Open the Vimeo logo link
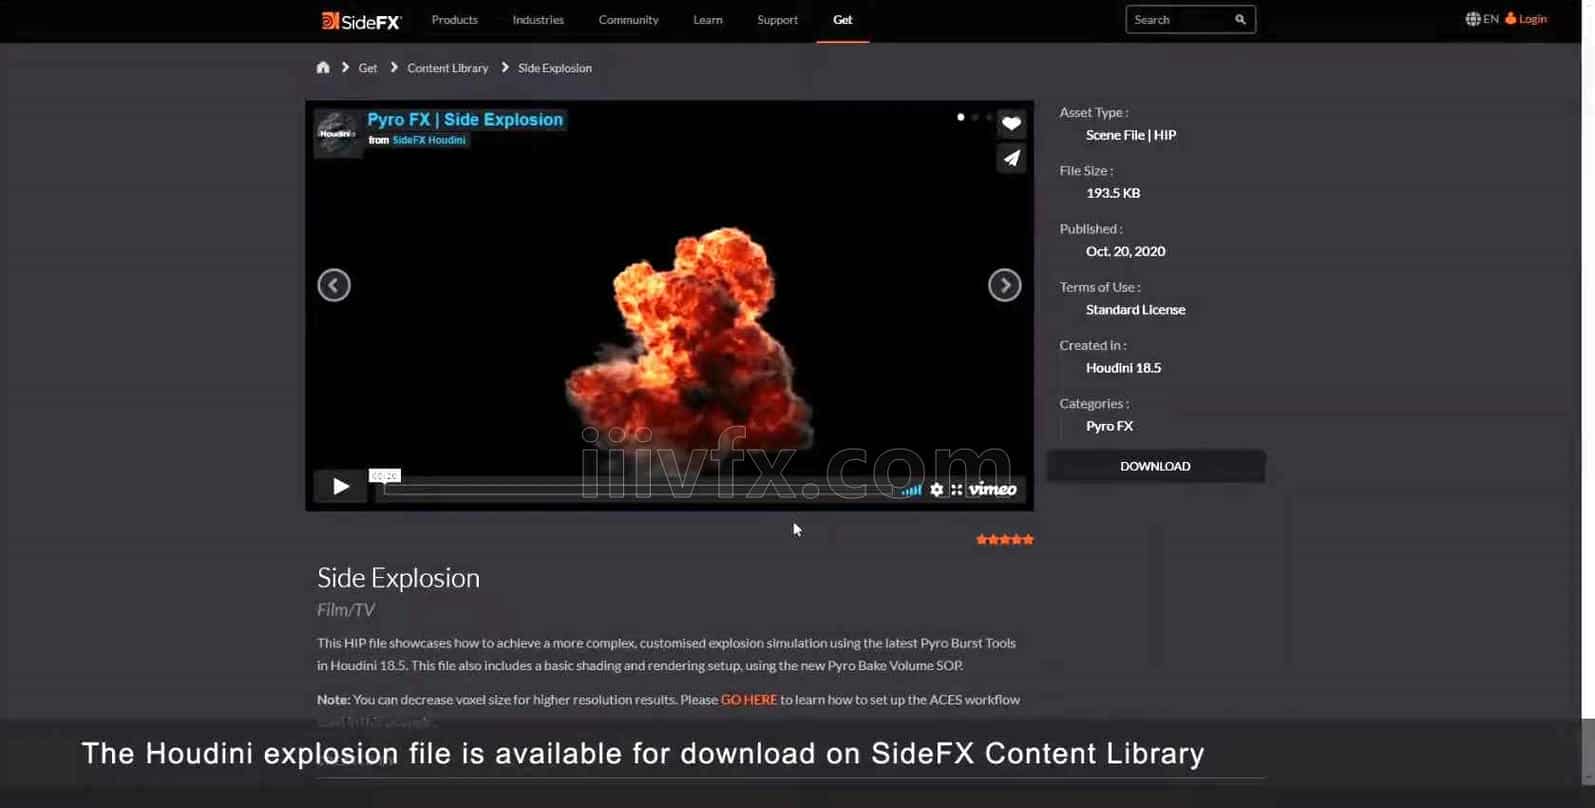The width and height of the screenshot is (1595, 808). (992, 489)
